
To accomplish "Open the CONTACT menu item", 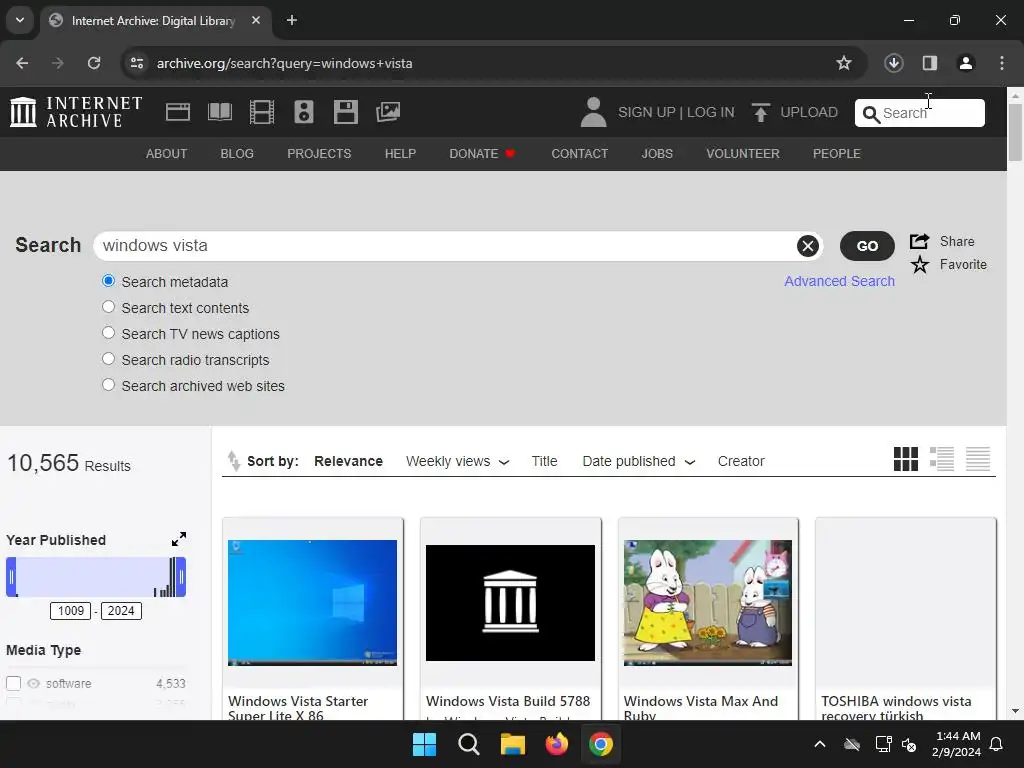I will (580, 153).
